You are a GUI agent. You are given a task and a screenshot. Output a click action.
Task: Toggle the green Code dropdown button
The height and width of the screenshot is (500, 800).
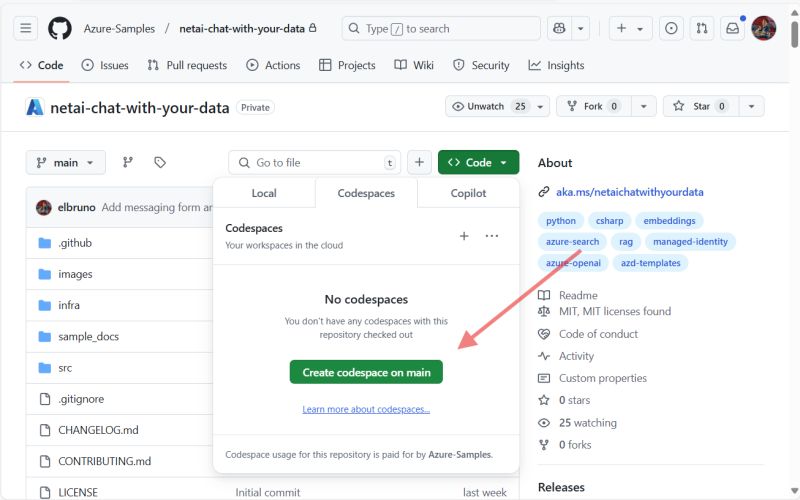click(x=478, y=162)
